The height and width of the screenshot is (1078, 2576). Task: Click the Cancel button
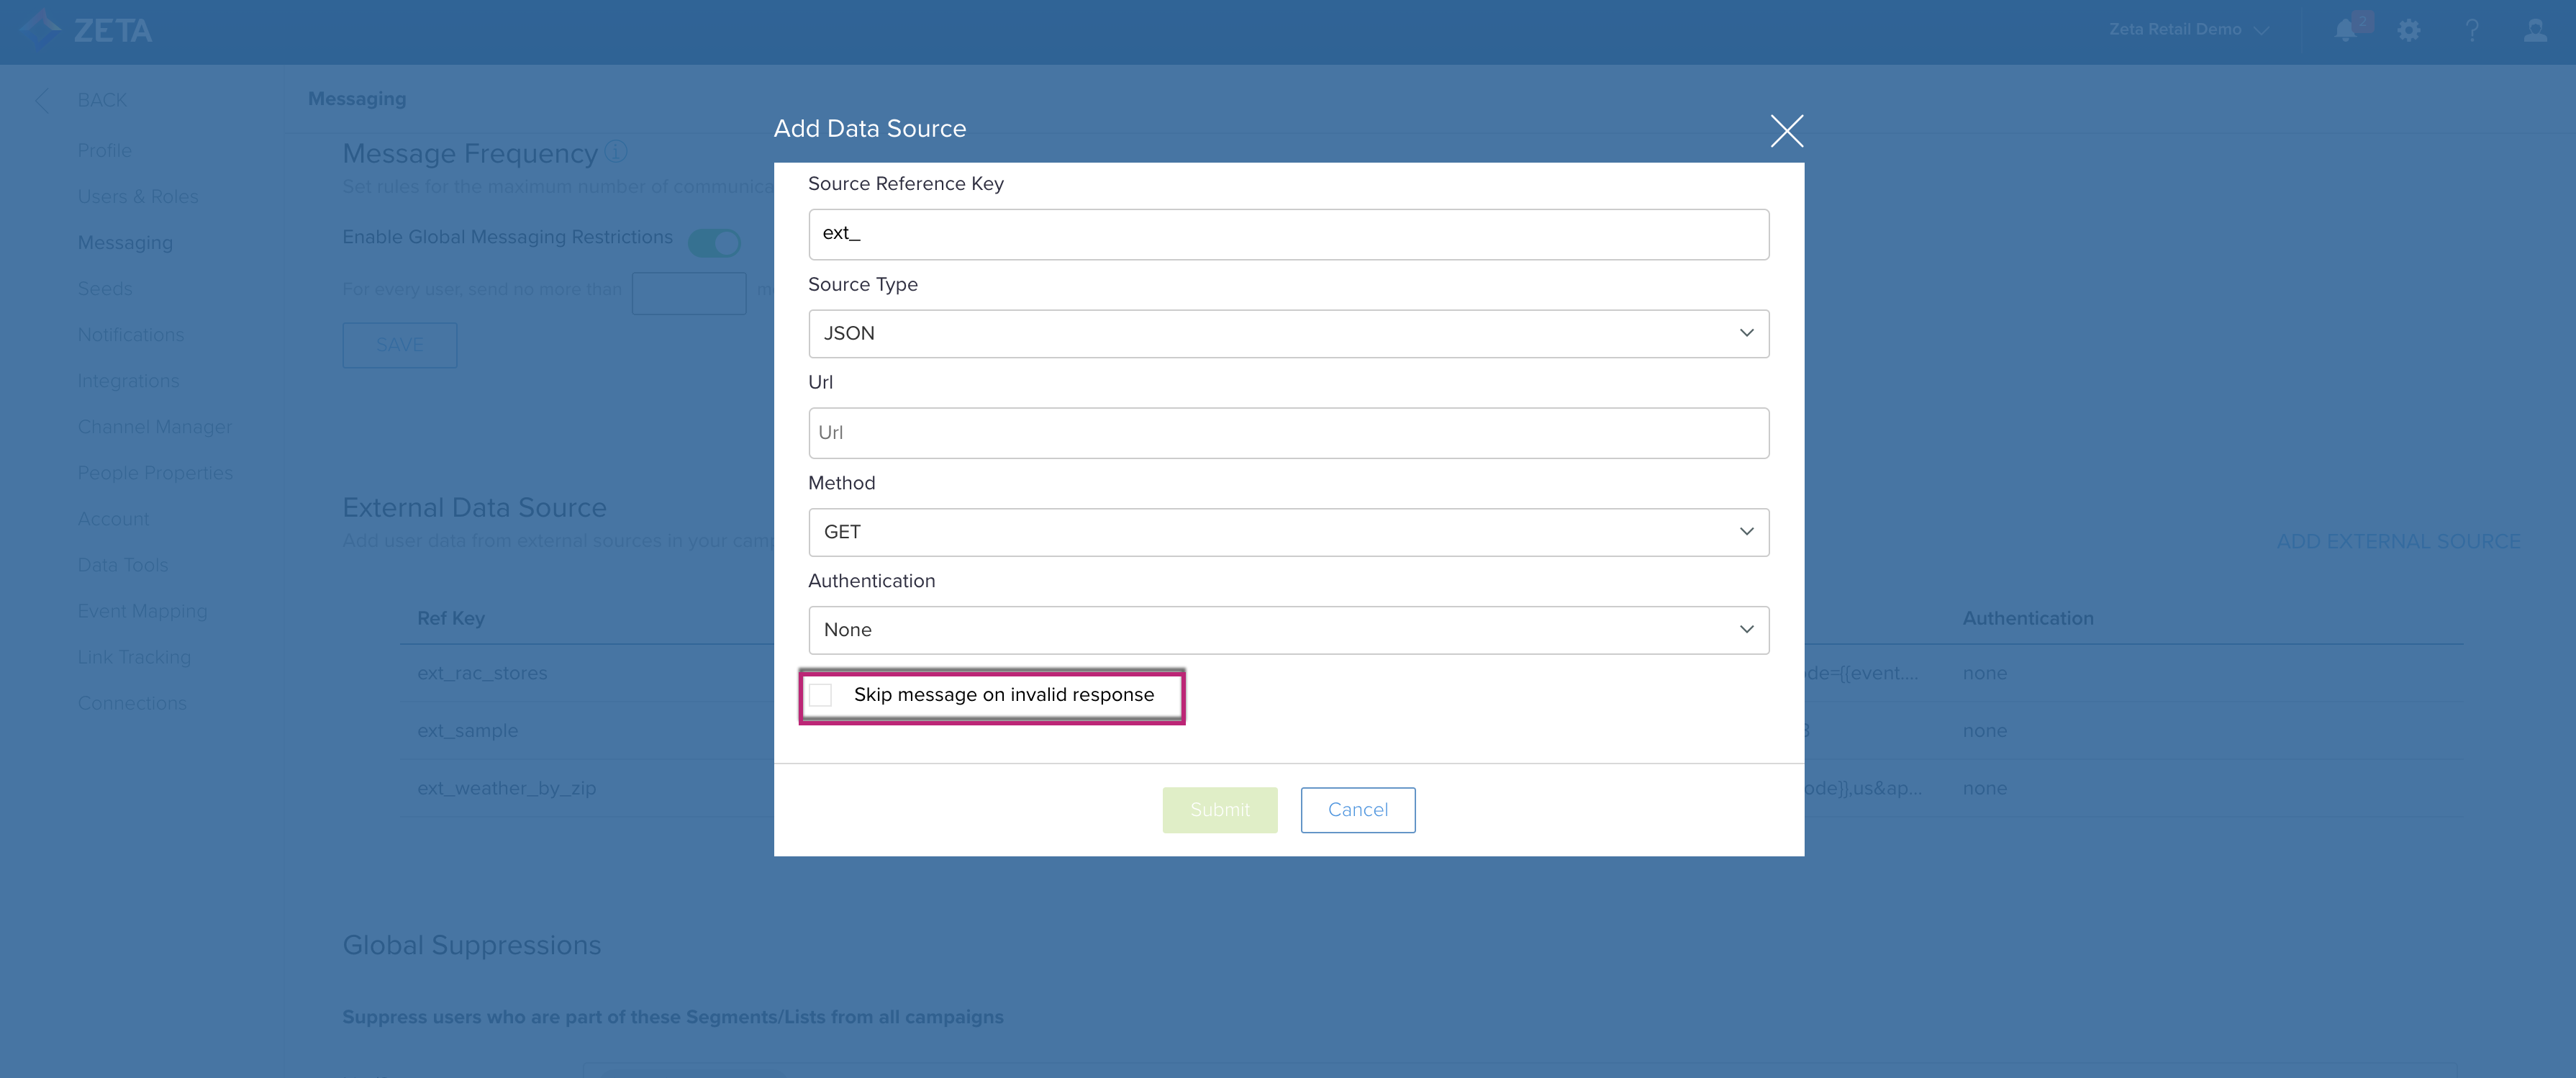1357,810
